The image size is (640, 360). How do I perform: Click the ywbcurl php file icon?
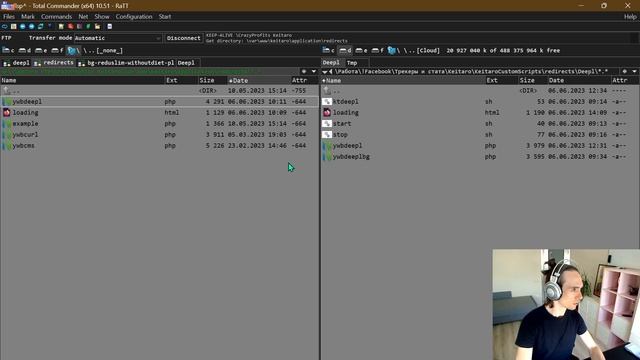pyautogui.click(x=7, y=135)
